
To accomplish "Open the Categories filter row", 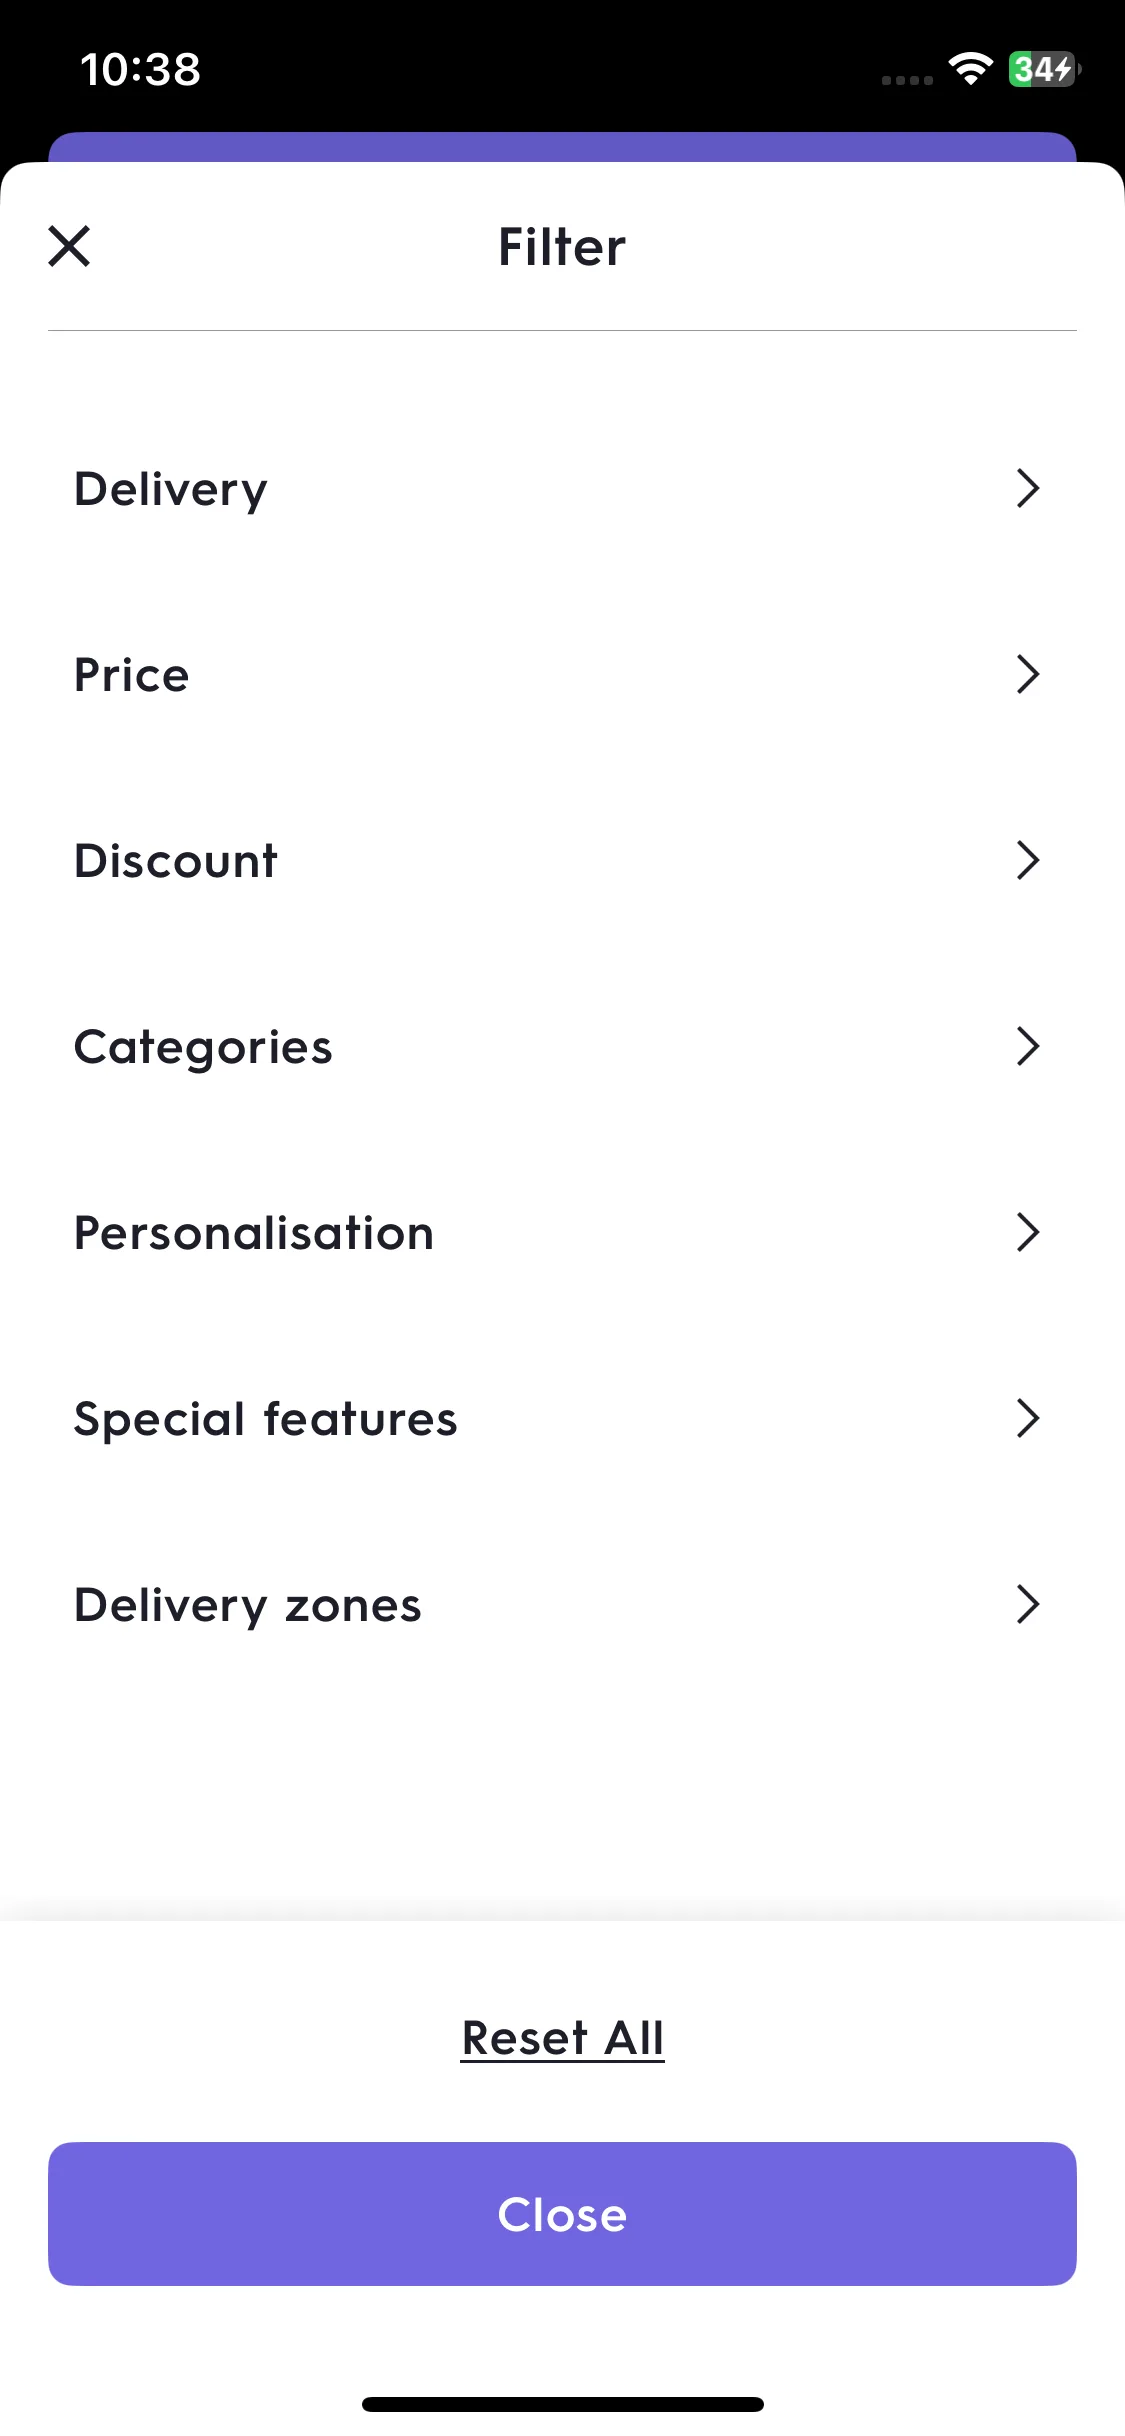I will pyautogui.click(x=562, y=1046).
